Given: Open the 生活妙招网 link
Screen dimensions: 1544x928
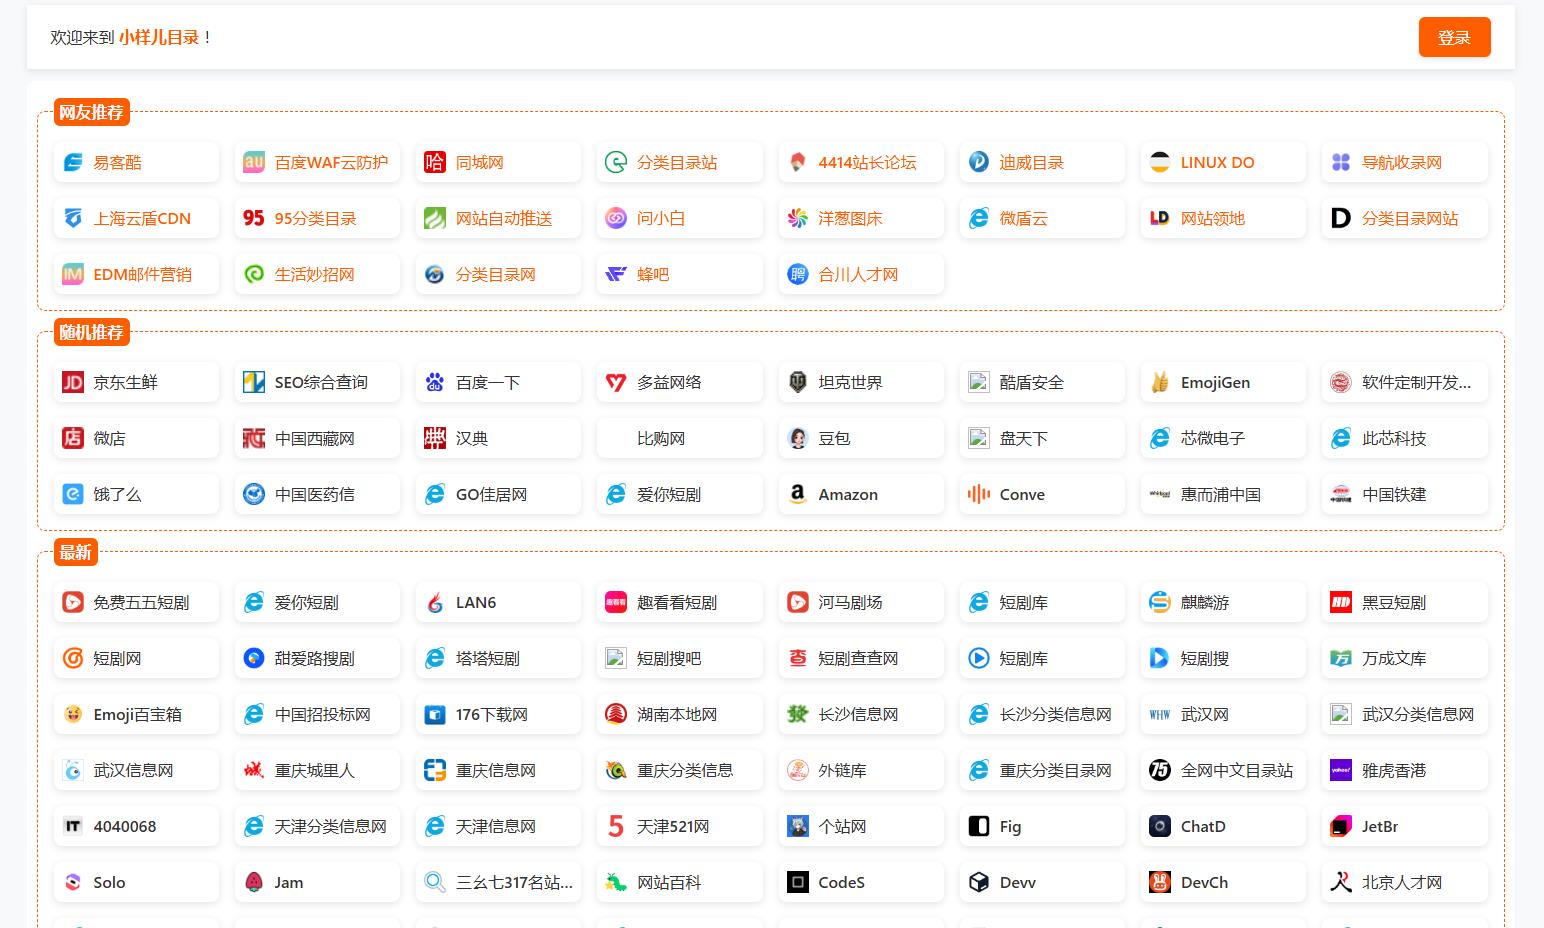Looking at the screenshot, I should point(315,274).
